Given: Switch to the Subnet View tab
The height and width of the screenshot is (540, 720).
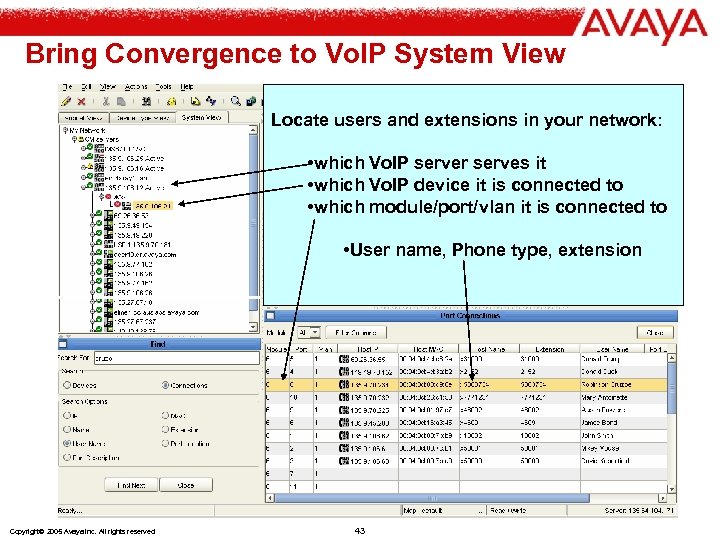Looking at the screenshot, I should (x=84, y=118).
